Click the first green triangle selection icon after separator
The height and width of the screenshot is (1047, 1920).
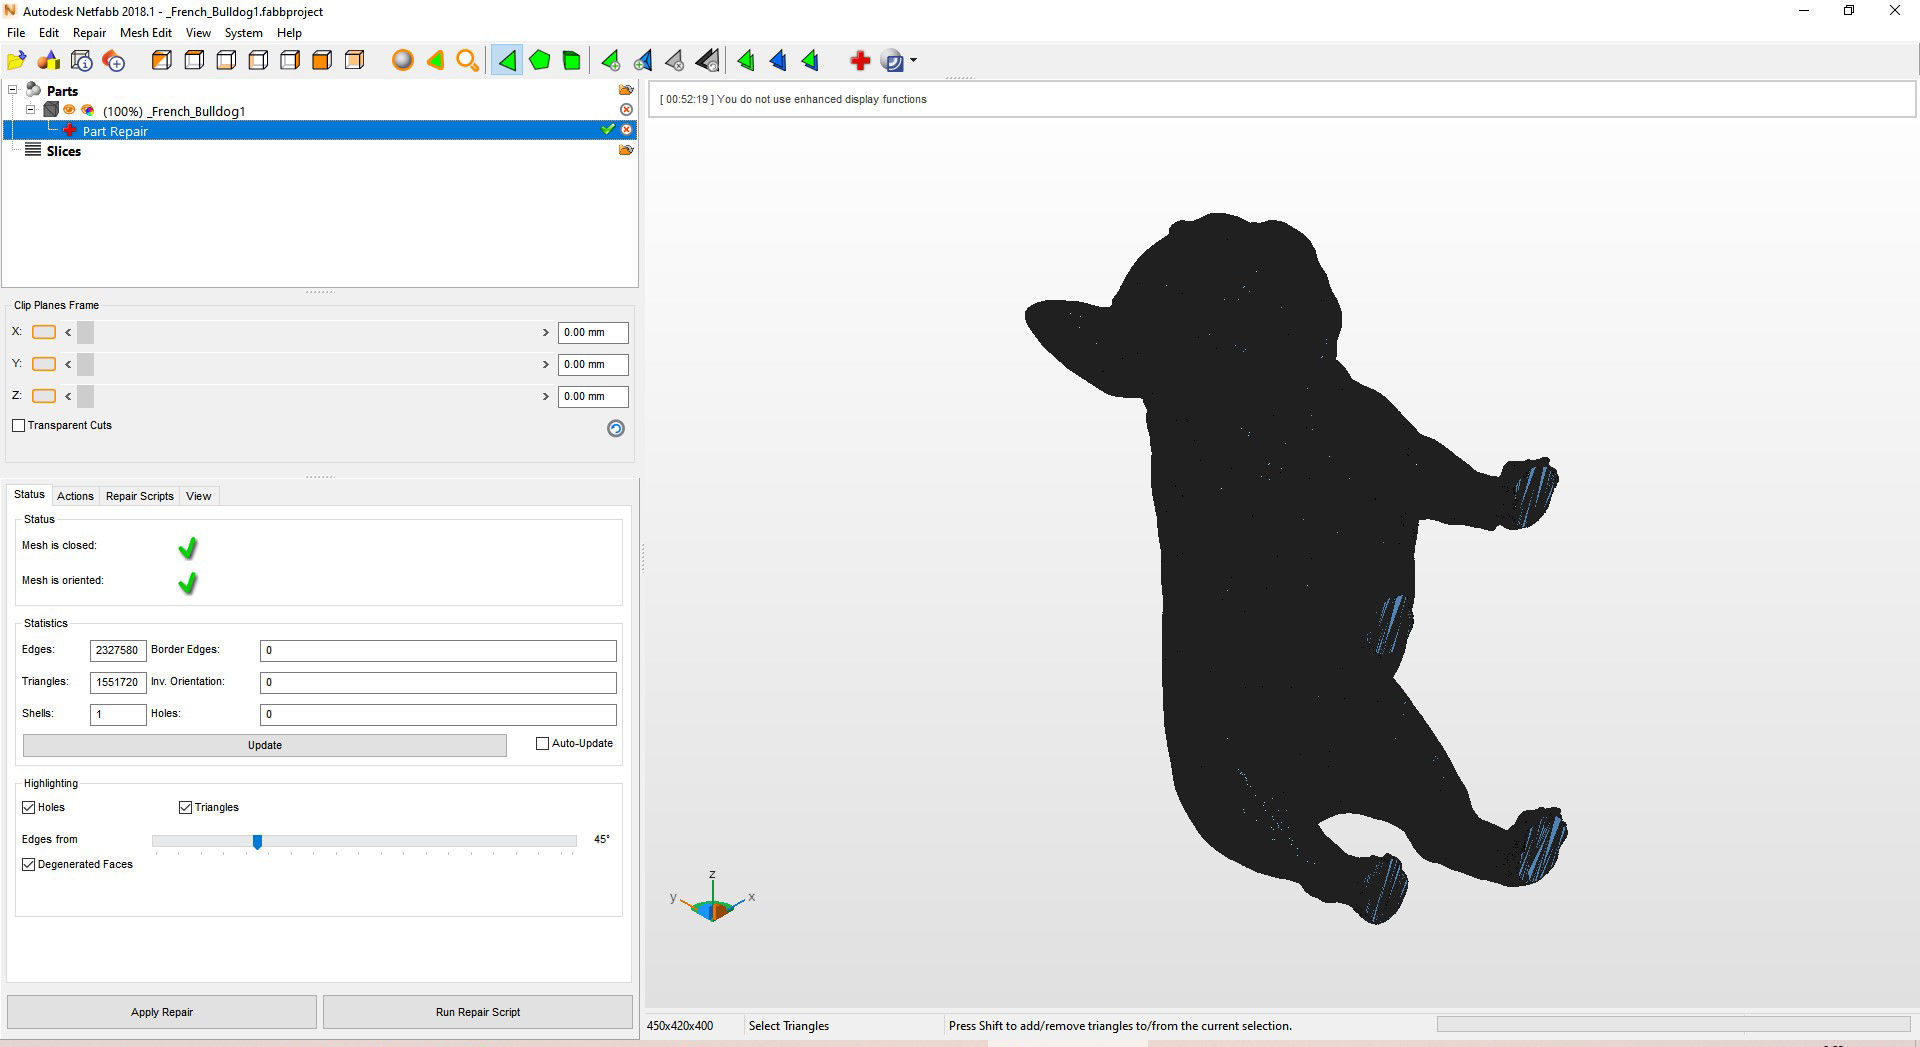pos(746,61)
